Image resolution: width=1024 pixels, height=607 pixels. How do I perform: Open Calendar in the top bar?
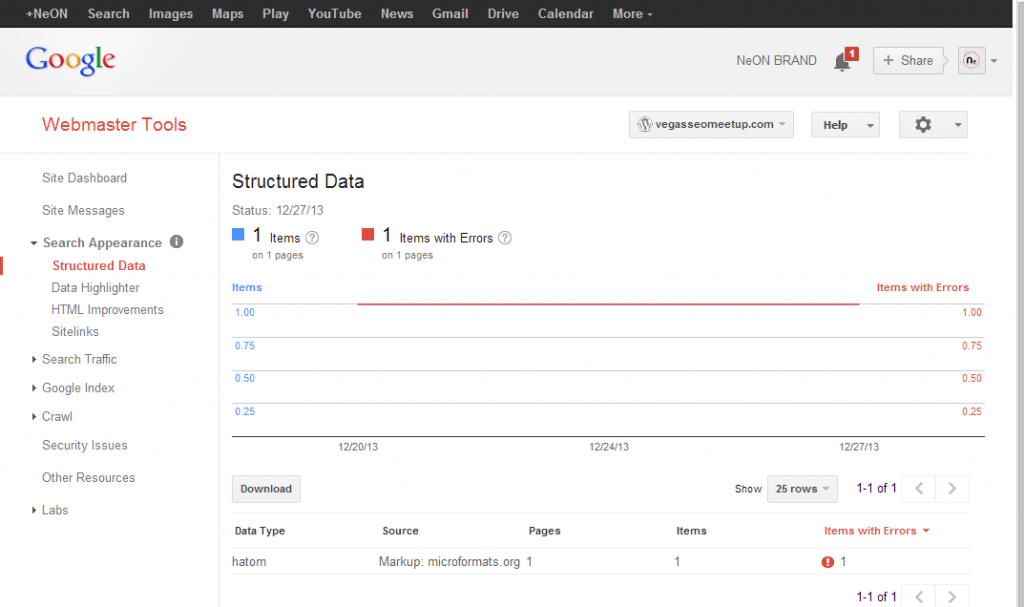tap(566, 14)
